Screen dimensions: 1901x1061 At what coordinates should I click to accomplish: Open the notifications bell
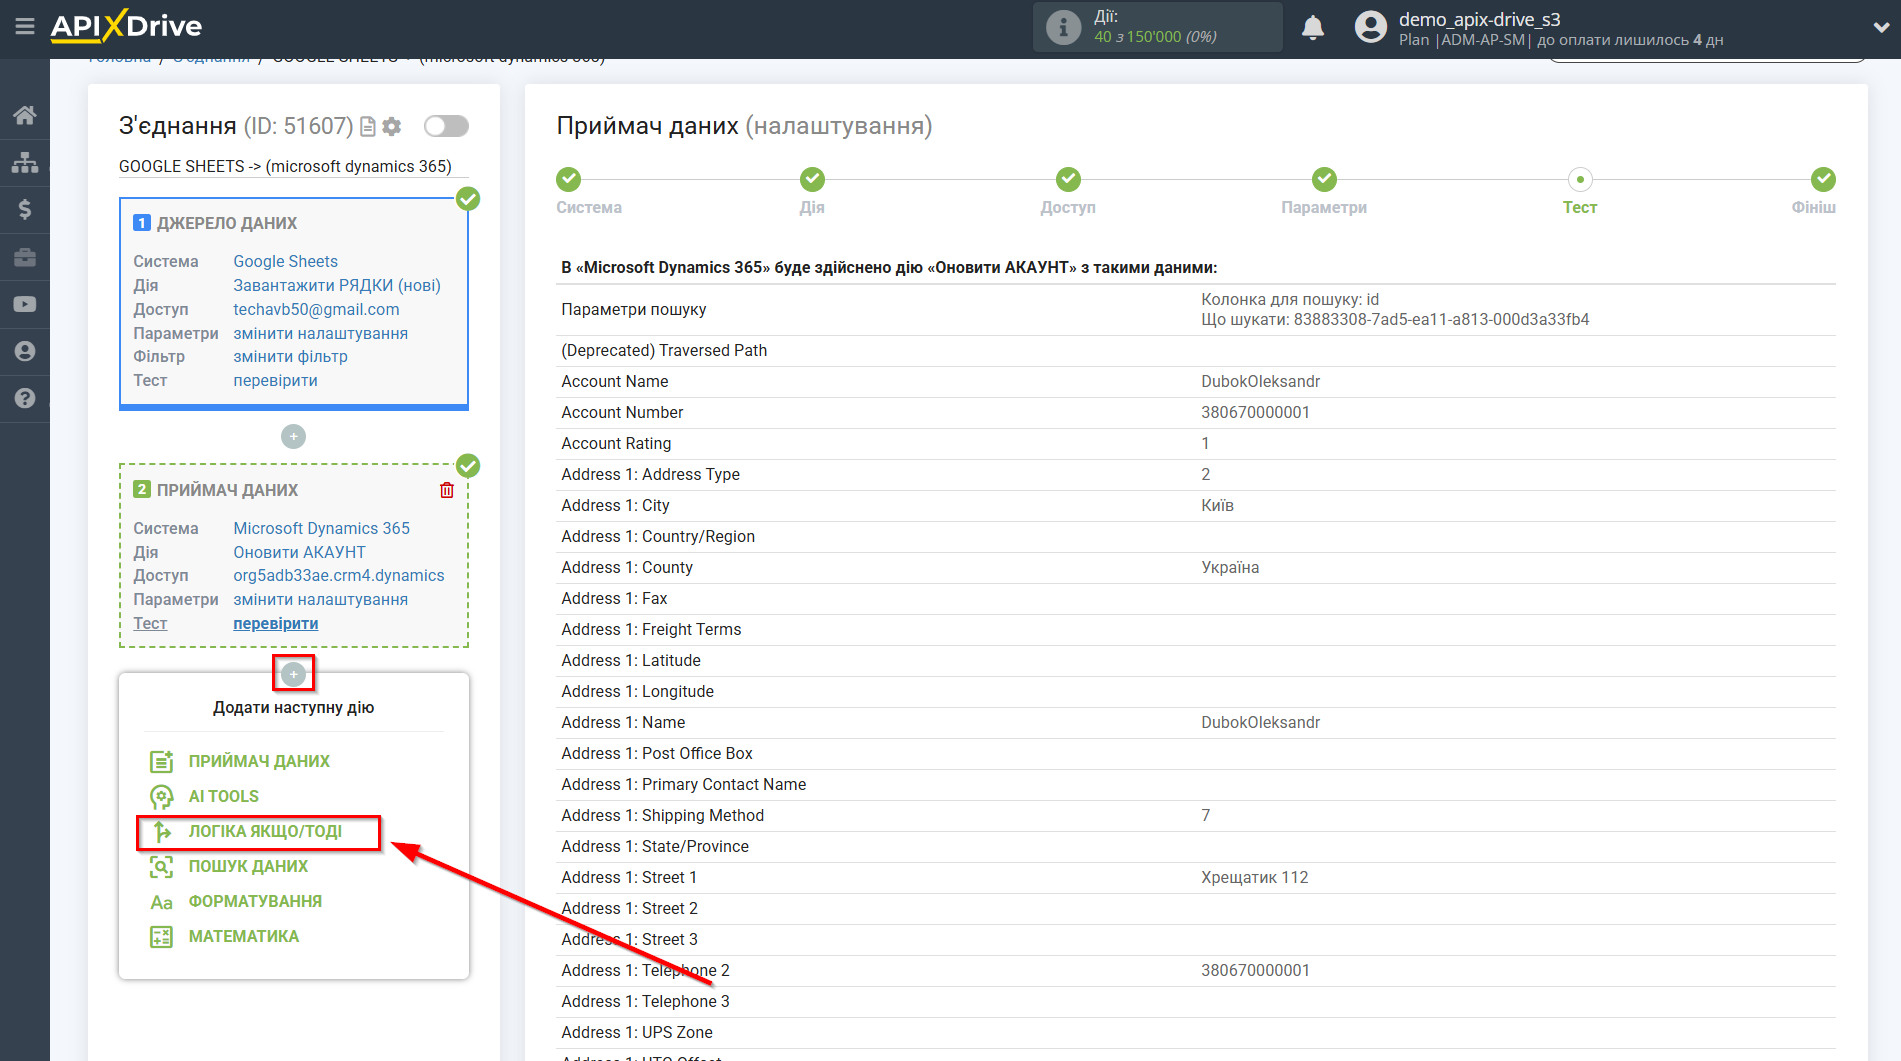pos(1313,27)
